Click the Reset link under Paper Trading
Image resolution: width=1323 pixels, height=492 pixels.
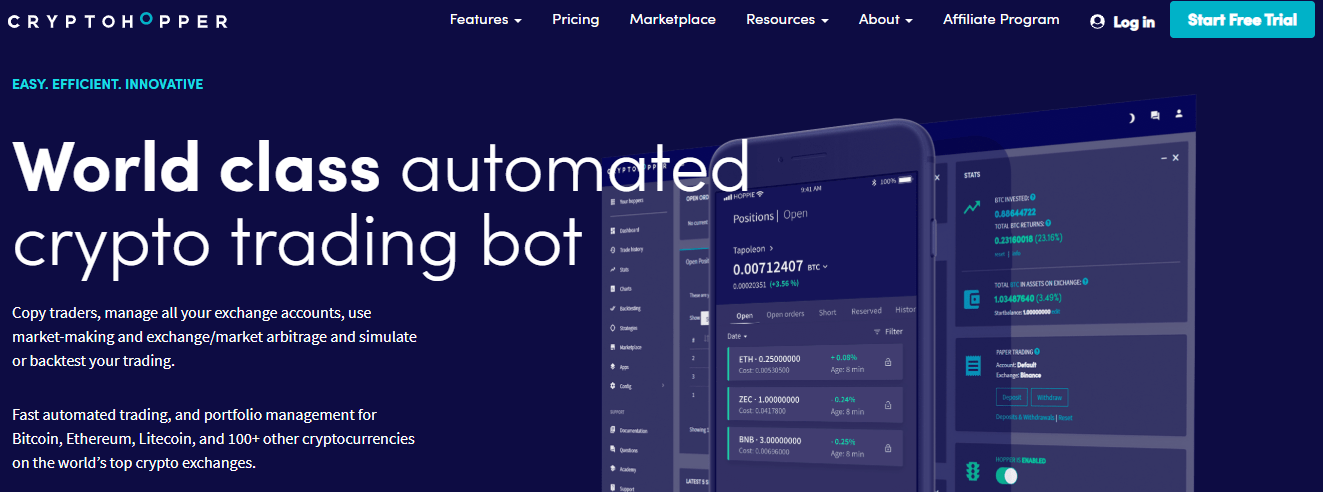(x=1065, y=417)
